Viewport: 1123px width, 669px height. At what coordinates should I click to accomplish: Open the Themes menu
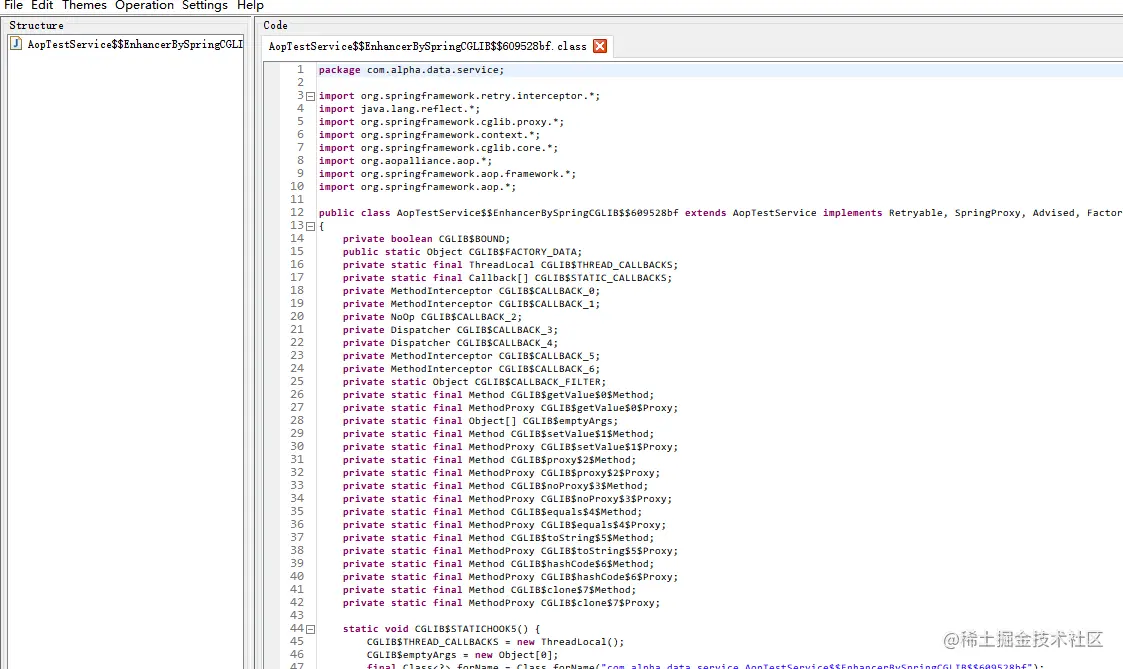84,6
